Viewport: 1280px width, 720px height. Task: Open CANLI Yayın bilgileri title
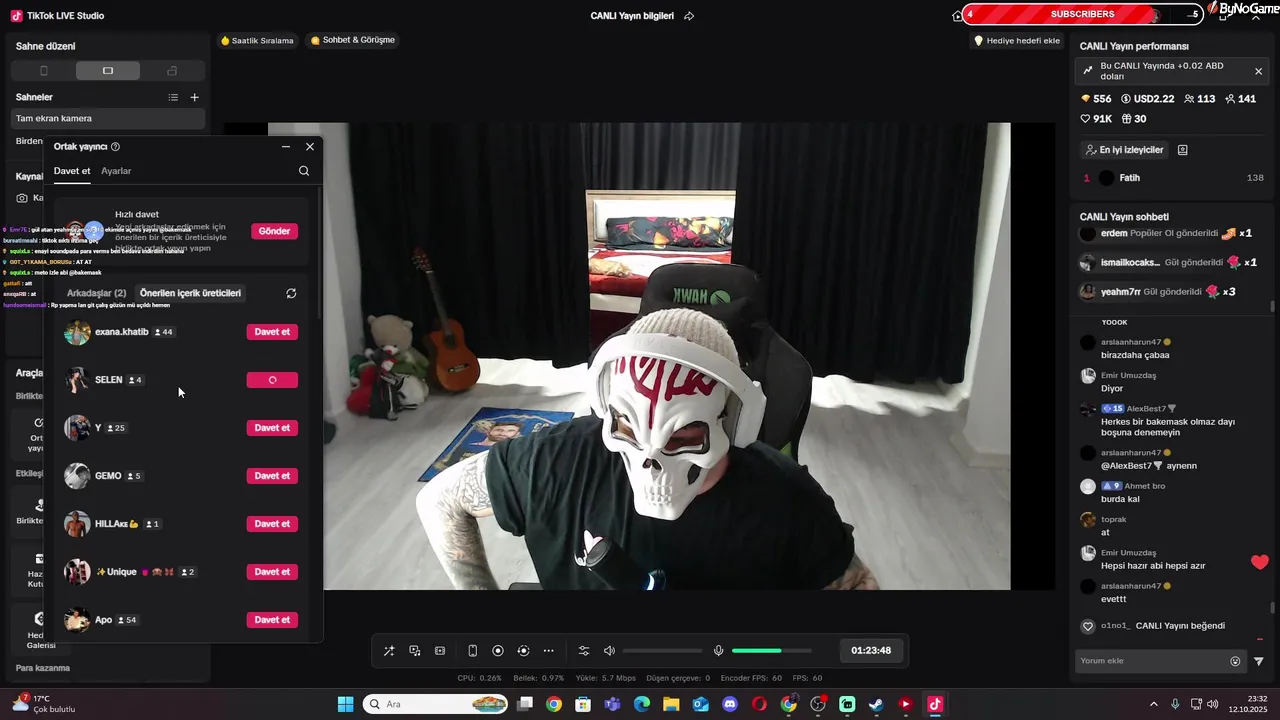coord(632,16)
